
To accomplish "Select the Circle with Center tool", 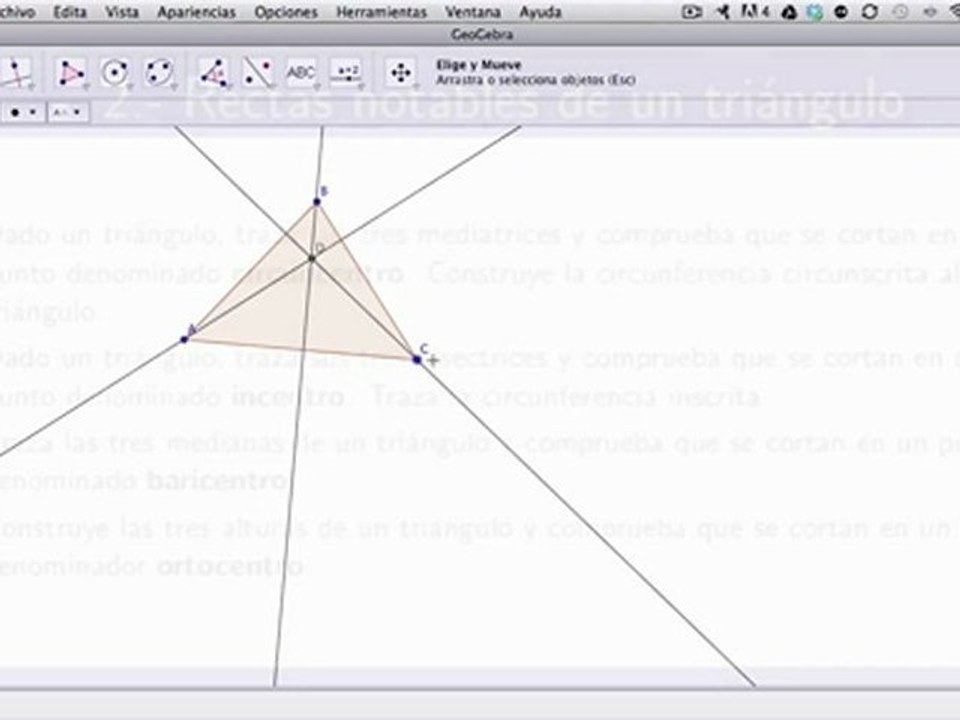I will coord(114,73).
